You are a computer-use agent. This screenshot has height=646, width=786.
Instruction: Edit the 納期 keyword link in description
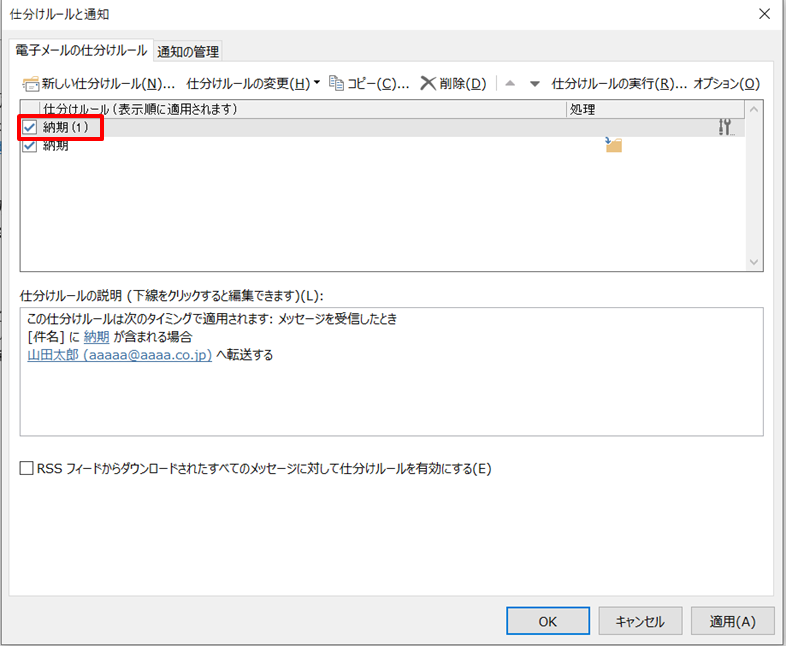(96, 337)
